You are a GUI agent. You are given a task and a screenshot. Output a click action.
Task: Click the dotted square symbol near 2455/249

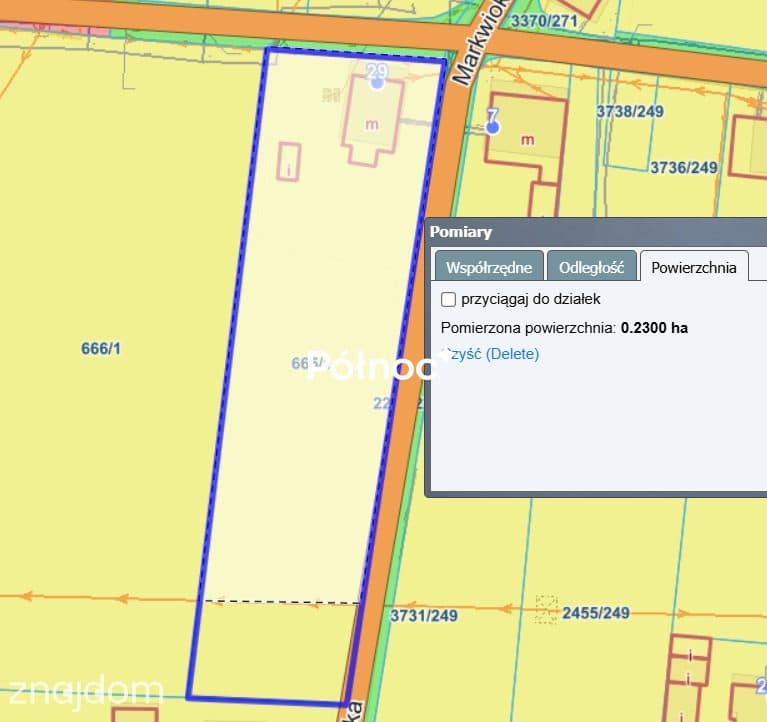546,609
